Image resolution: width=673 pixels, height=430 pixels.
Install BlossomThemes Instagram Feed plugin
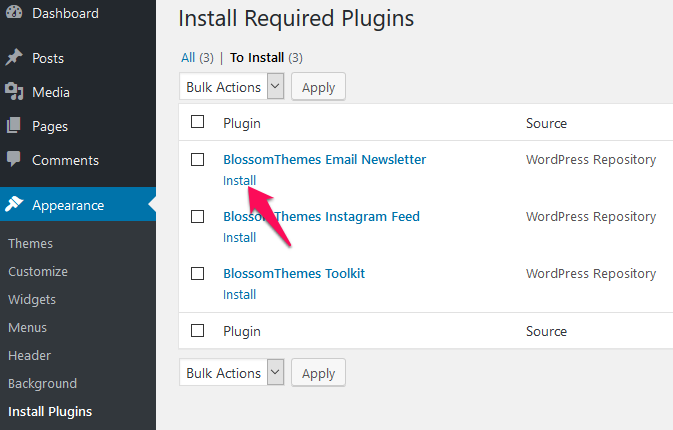[x=239, y=238]
